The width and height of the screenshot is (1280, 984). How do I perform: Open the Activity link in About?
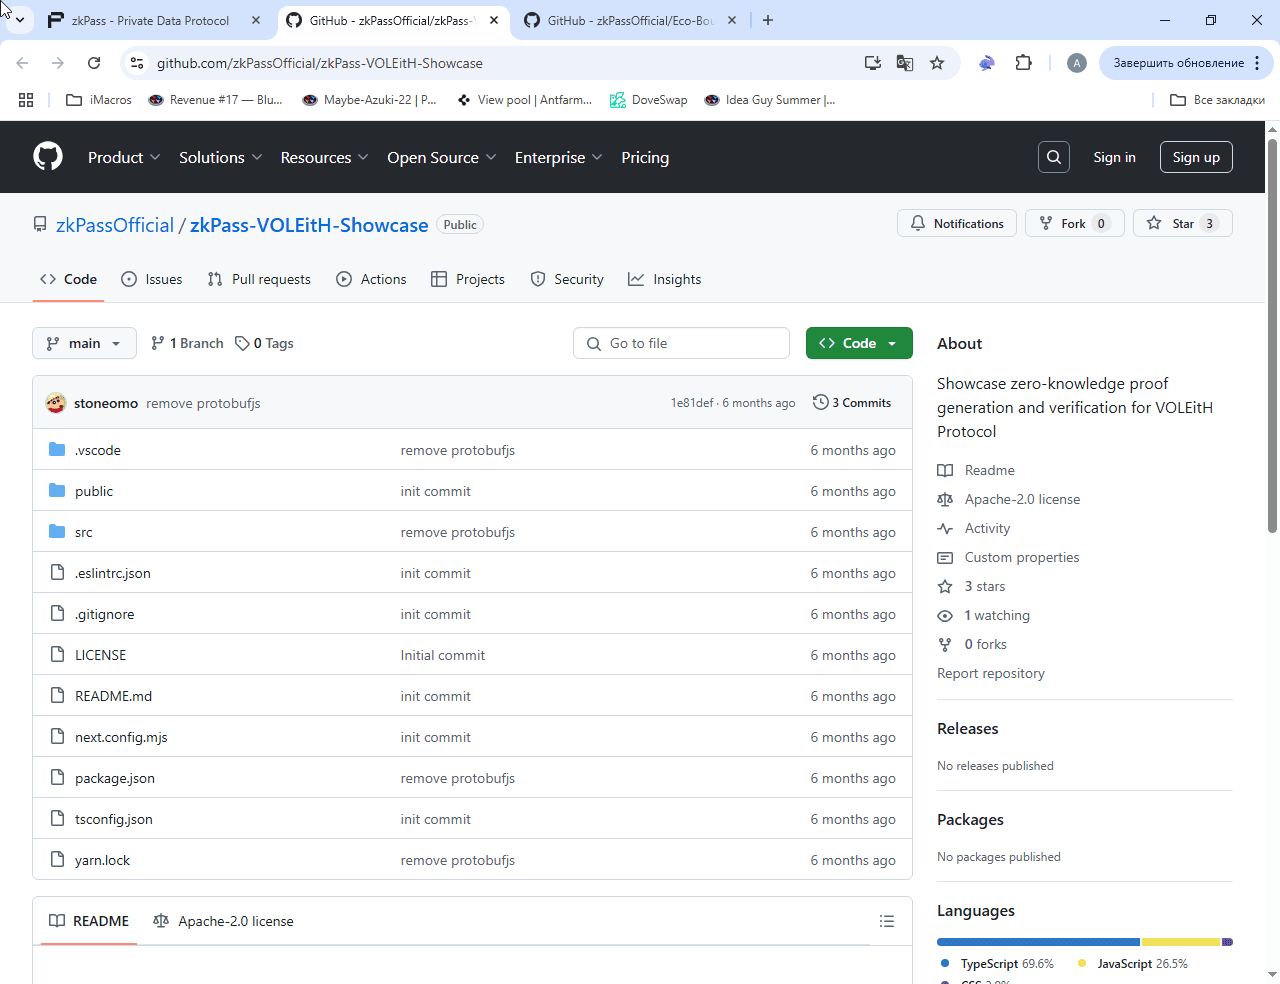(987, 528)
